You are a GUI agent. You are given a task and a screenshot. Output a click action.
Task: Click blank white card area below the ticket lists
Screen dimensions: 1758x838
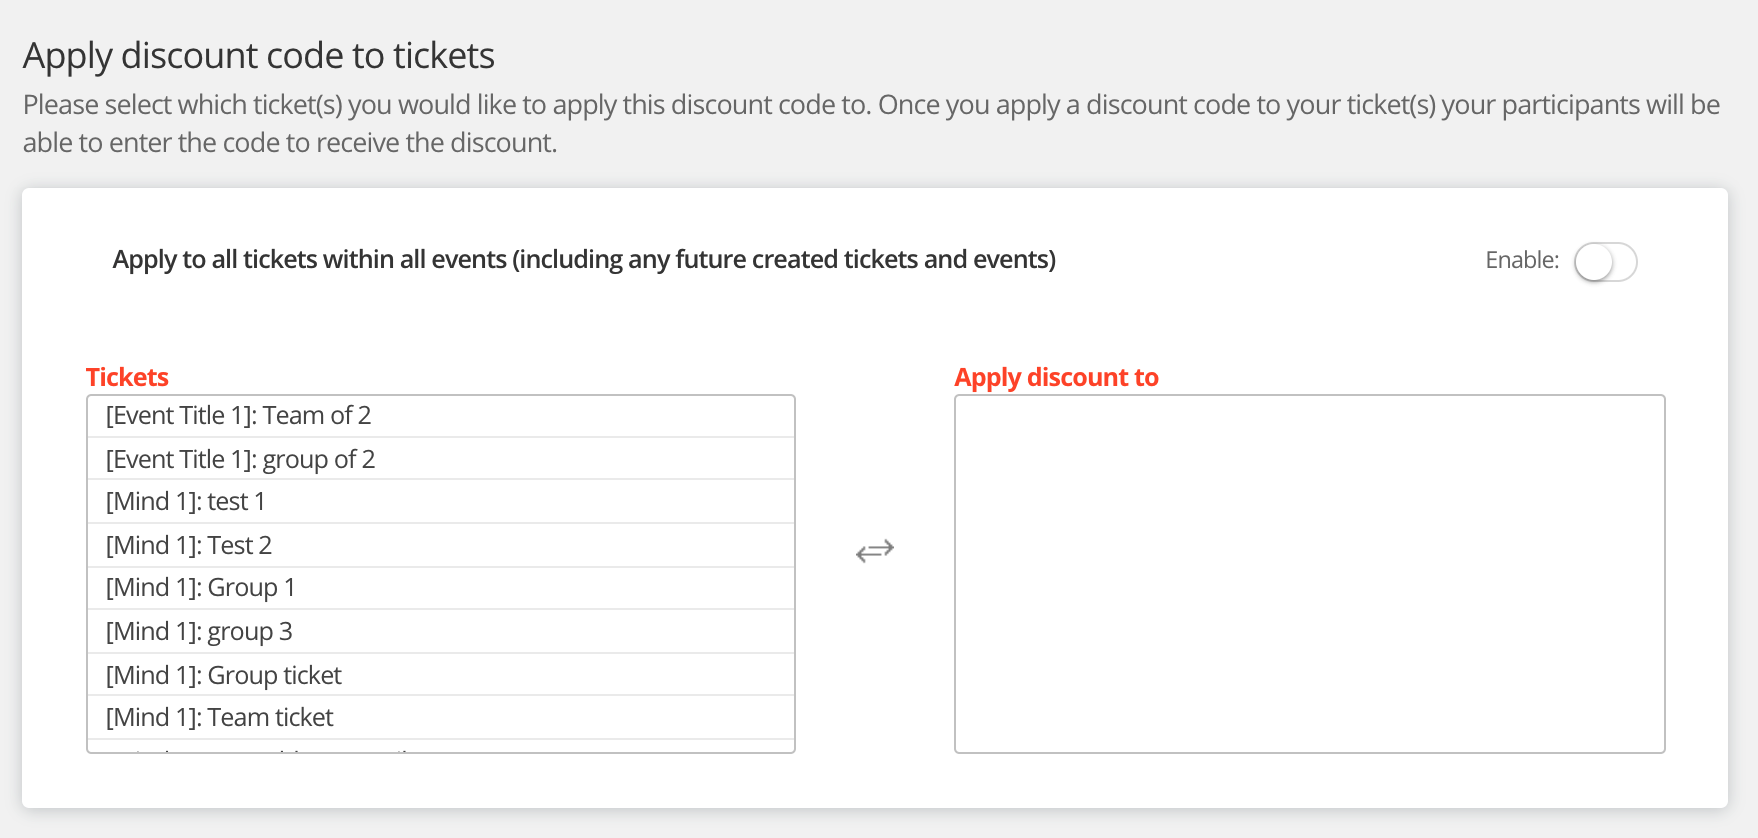pos(875,782)
